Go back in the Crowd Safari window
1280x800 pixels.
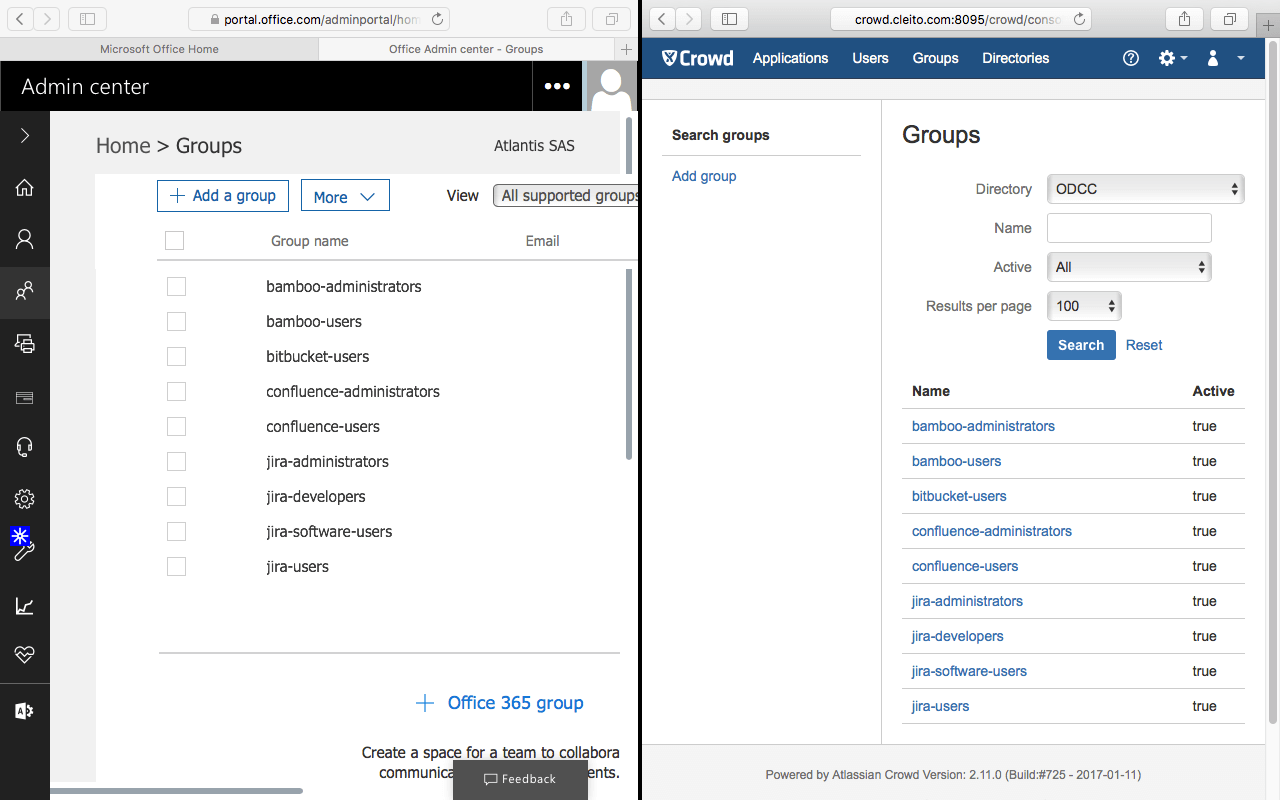point(662,18)
